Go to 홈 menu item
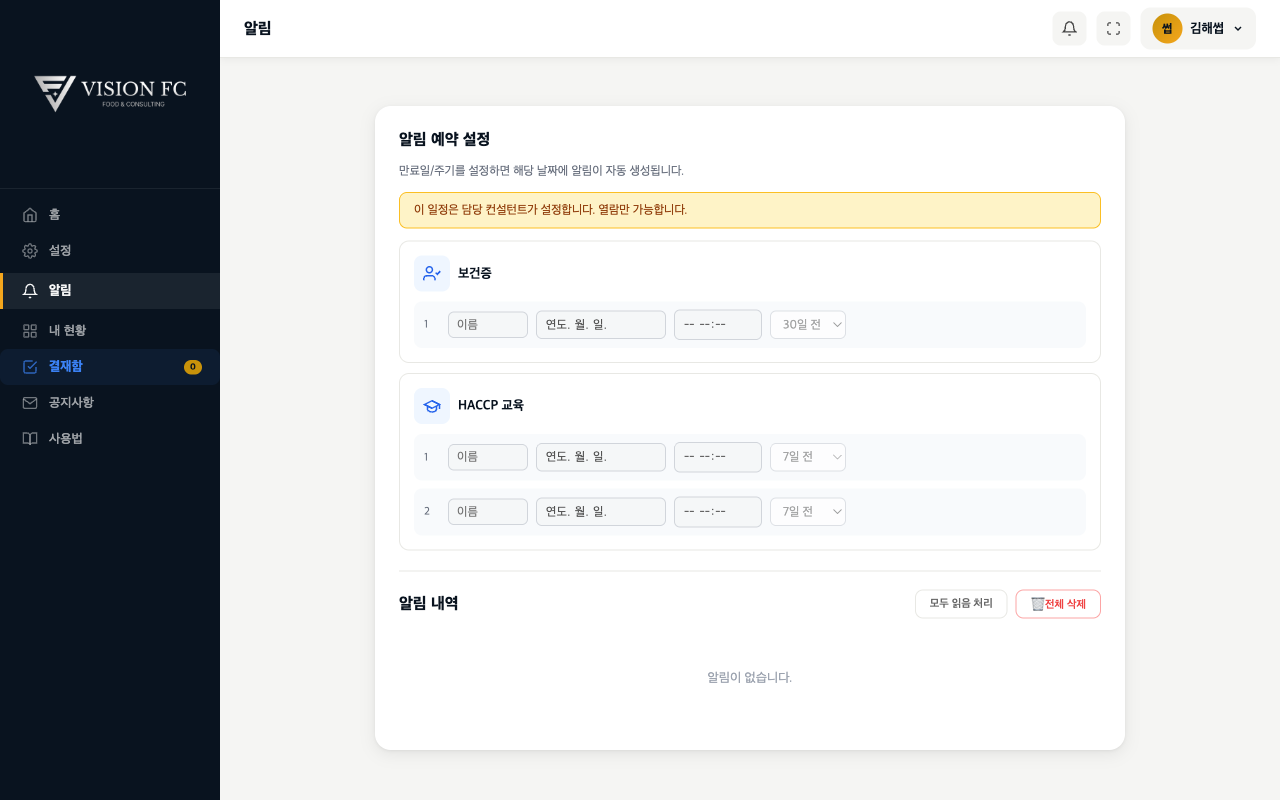Screen dimensions: 1280x800 [x=110, y=215]
